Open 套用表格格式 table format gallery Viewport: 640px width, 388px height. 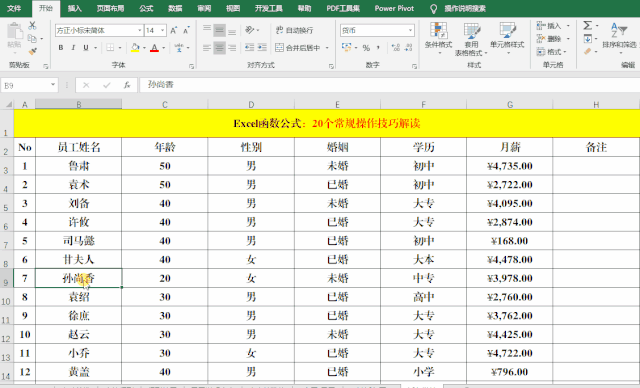pyautogui.click(x=471, y=39)
